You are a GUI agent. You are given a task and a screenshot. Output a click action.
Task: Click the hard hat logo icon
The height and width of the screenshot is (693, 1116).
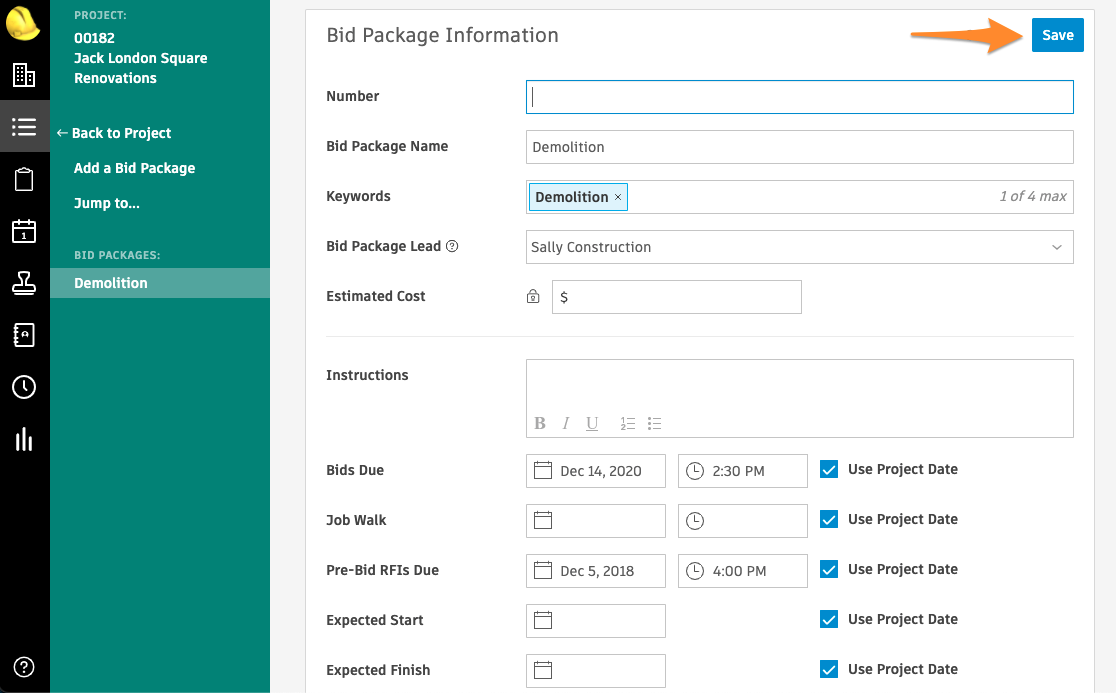23,22
